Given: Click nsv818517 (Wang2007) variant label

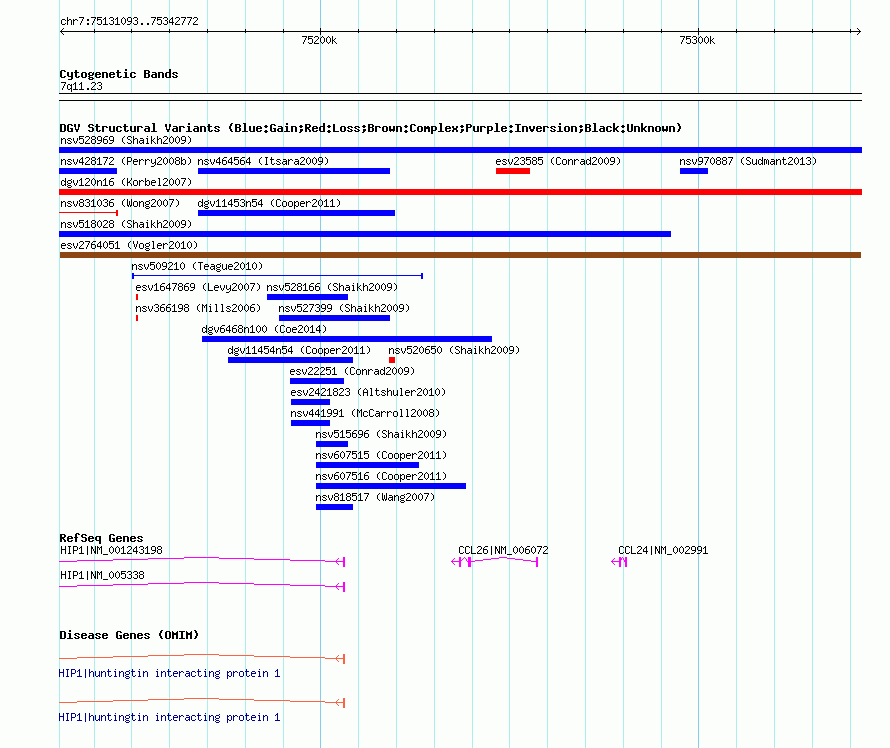Looking at the screenshot, I should pos(375,497).
